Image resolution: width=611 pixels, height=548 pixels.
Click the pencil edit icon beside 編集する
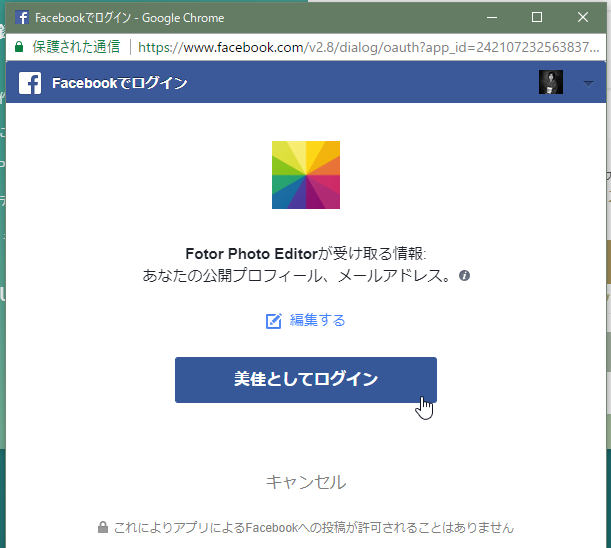[x=274, y=321]
